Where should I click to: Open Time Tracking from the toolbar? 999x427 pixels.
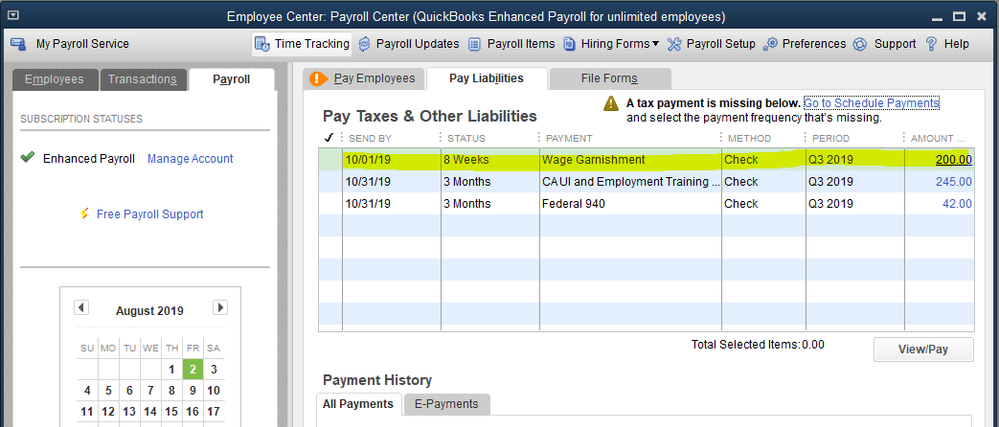tap(302, 44)
